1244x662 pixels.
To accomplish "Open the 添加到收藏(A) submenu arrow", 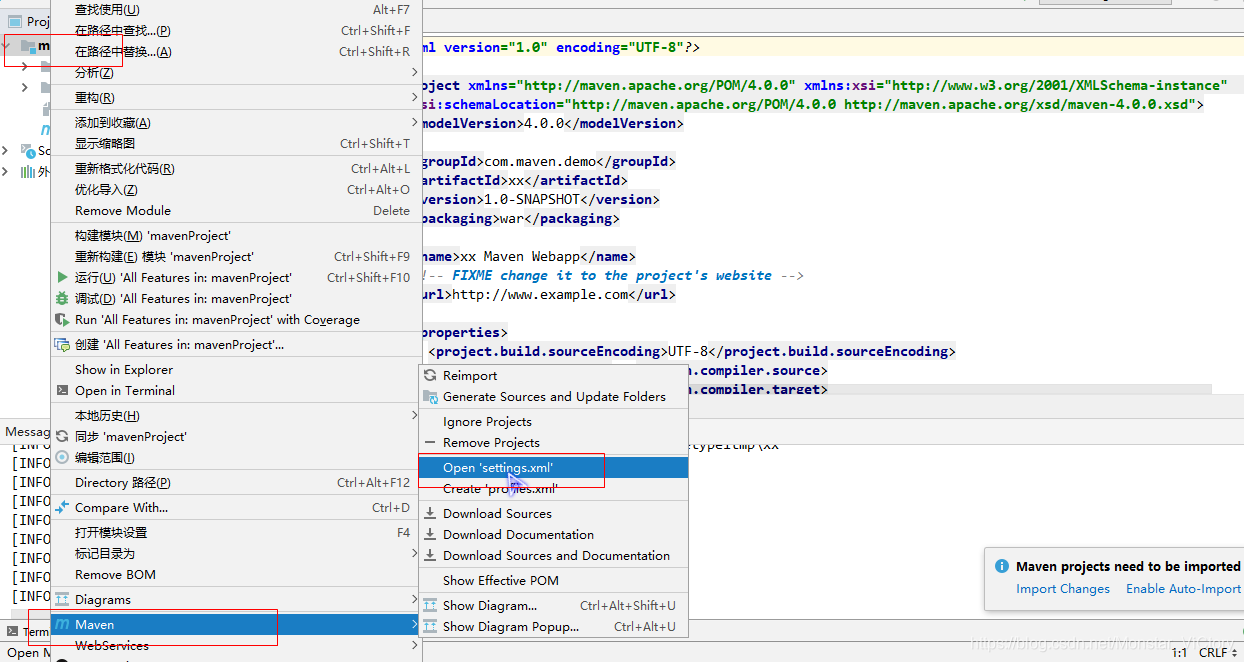I will 414,122.
